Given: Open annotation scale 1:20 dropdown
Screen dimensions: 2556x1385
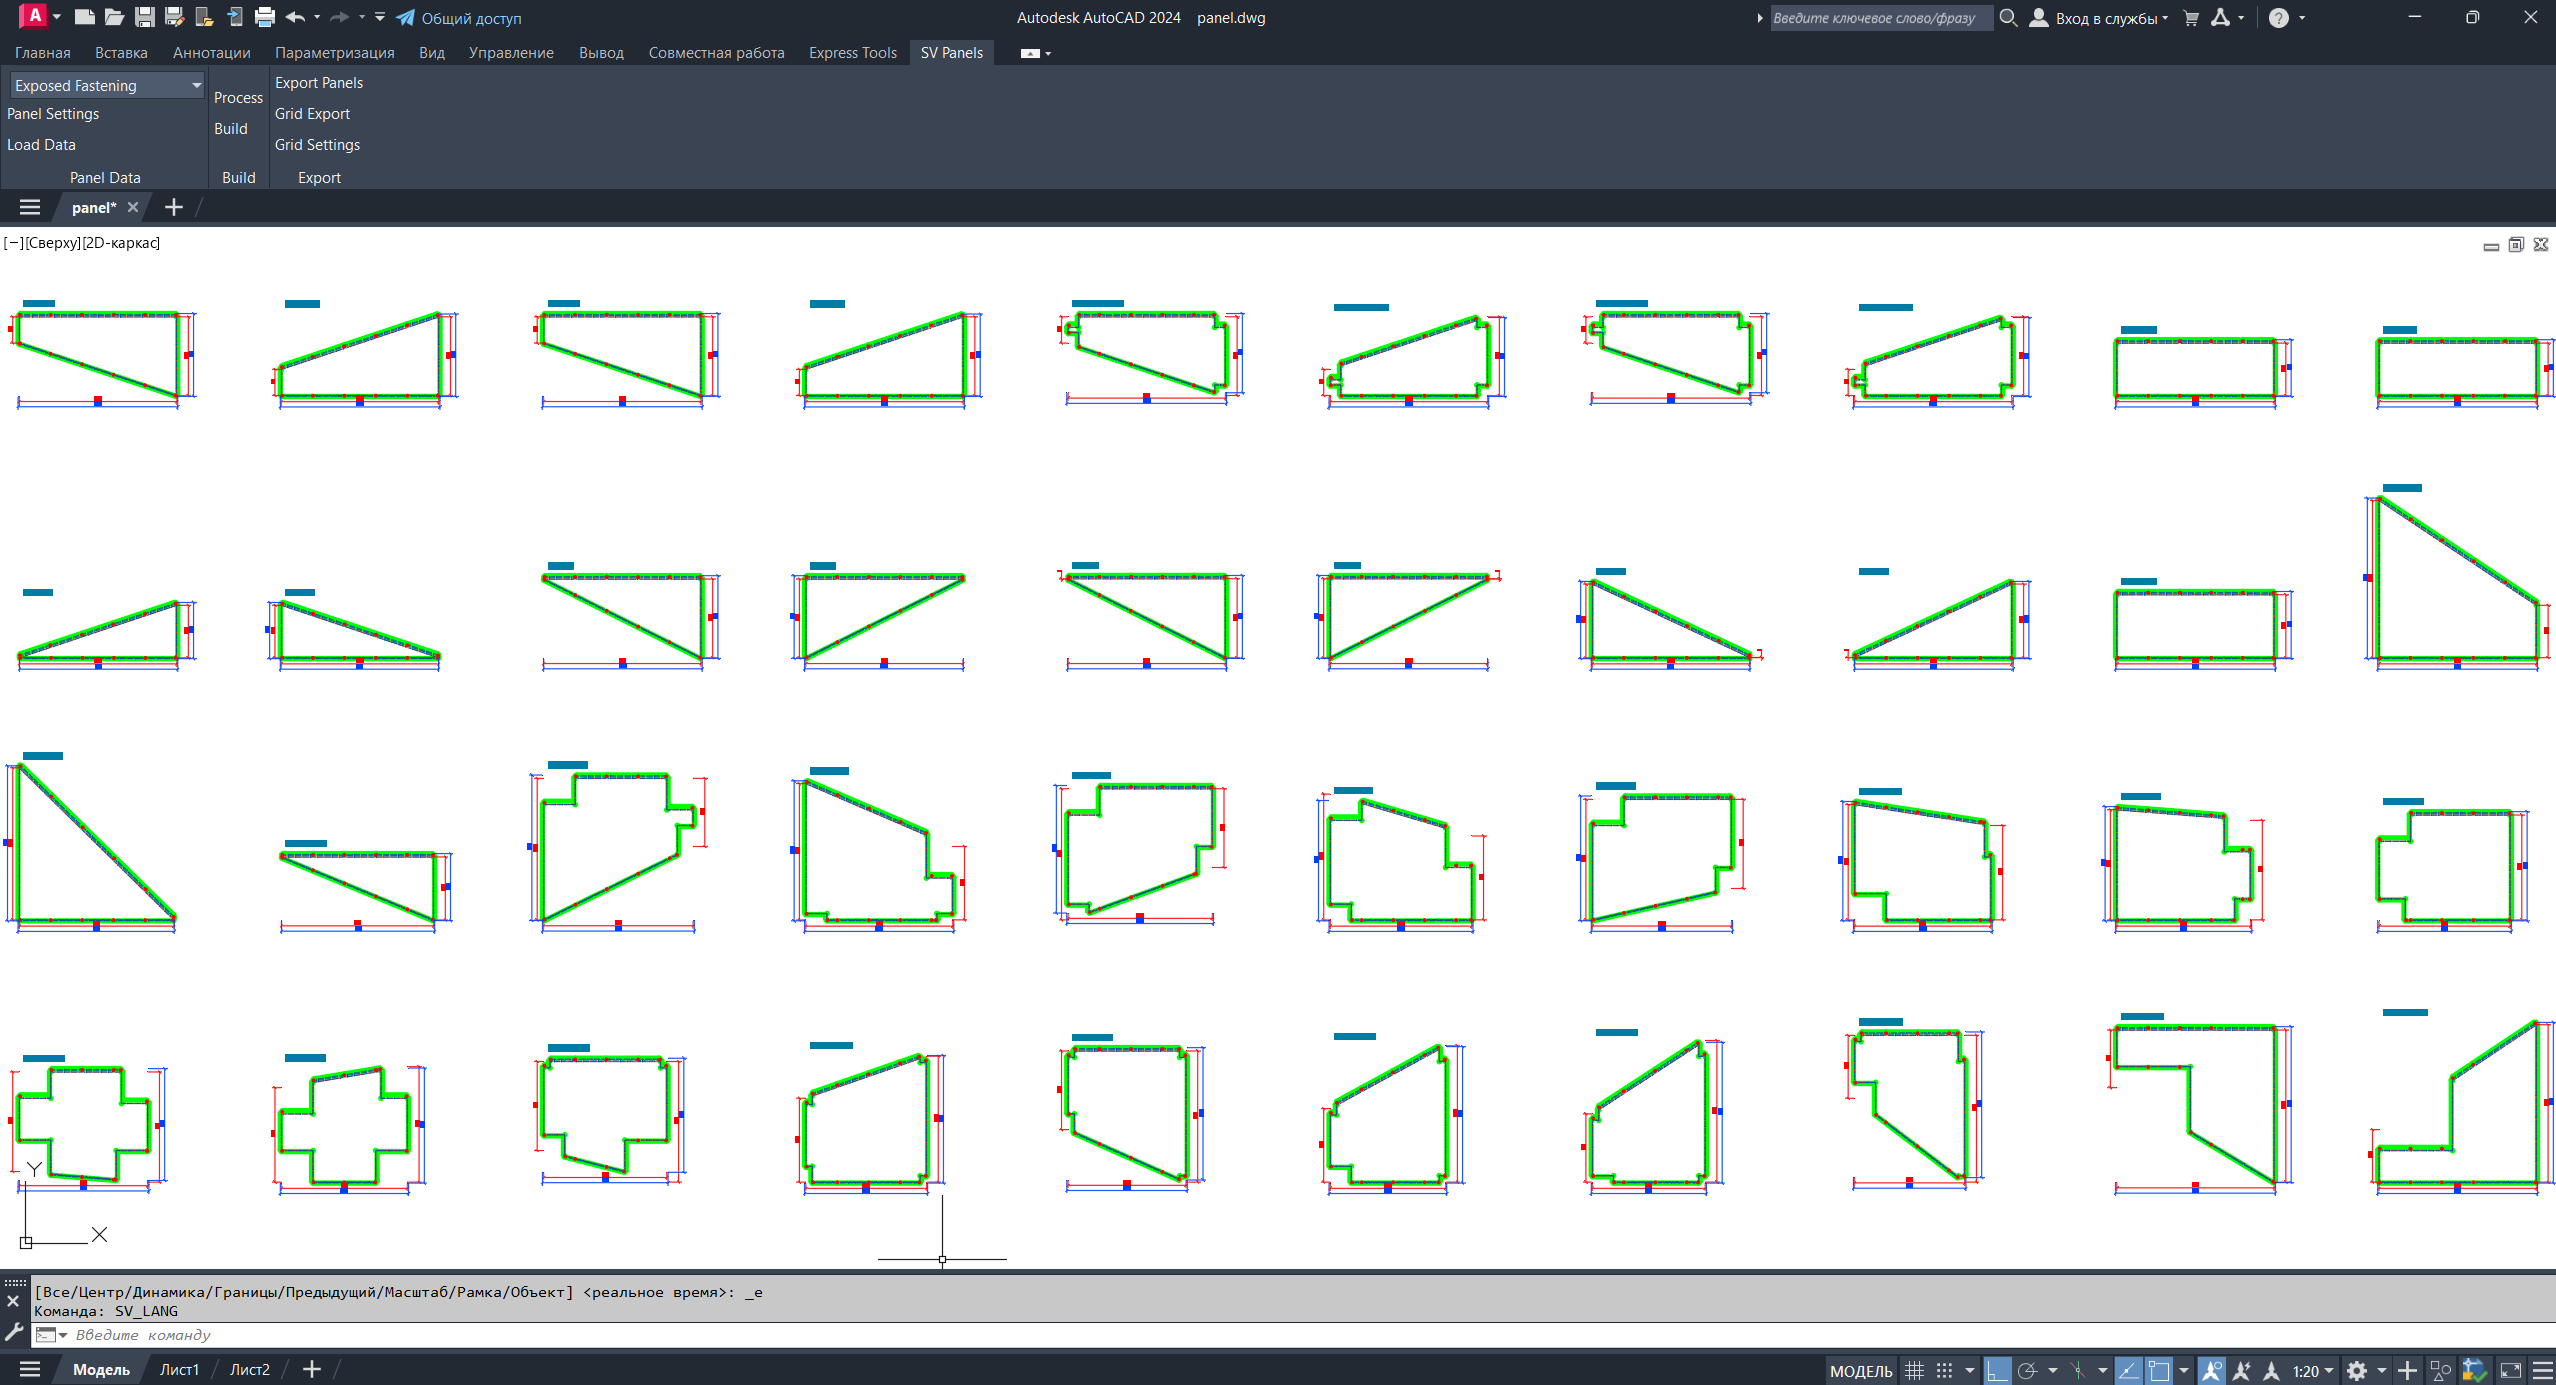Looking at the screenshot, I should point(2313,1370).
